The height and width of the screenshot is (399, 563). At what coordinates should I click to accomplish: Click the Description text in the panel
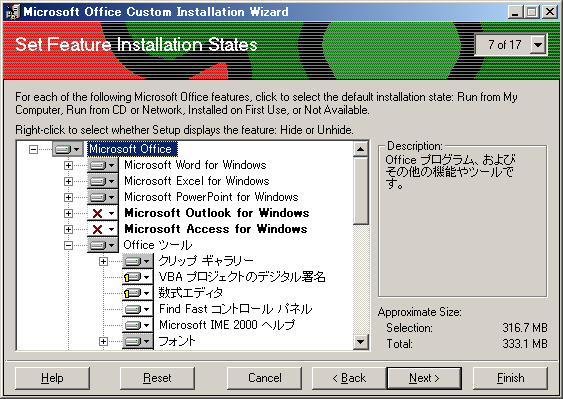(450, 172)
